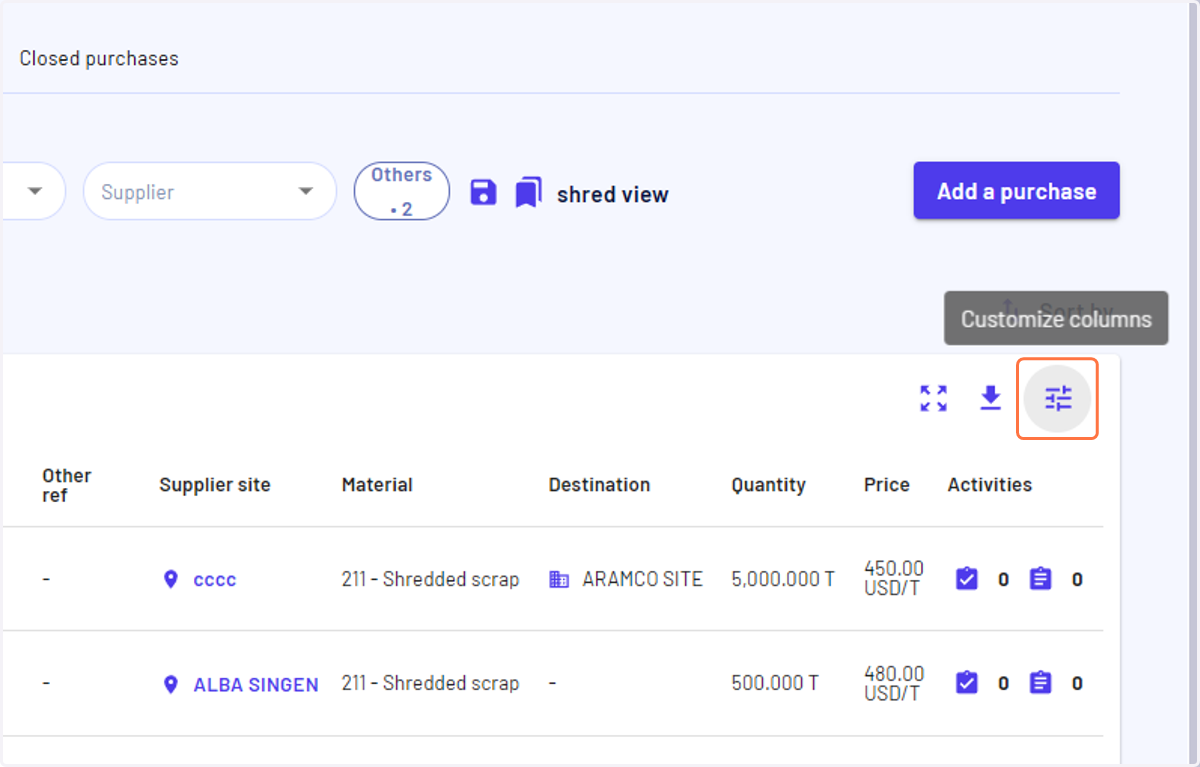1200x767 pixels.
Task: Click the Price column header
Action: 887,485
